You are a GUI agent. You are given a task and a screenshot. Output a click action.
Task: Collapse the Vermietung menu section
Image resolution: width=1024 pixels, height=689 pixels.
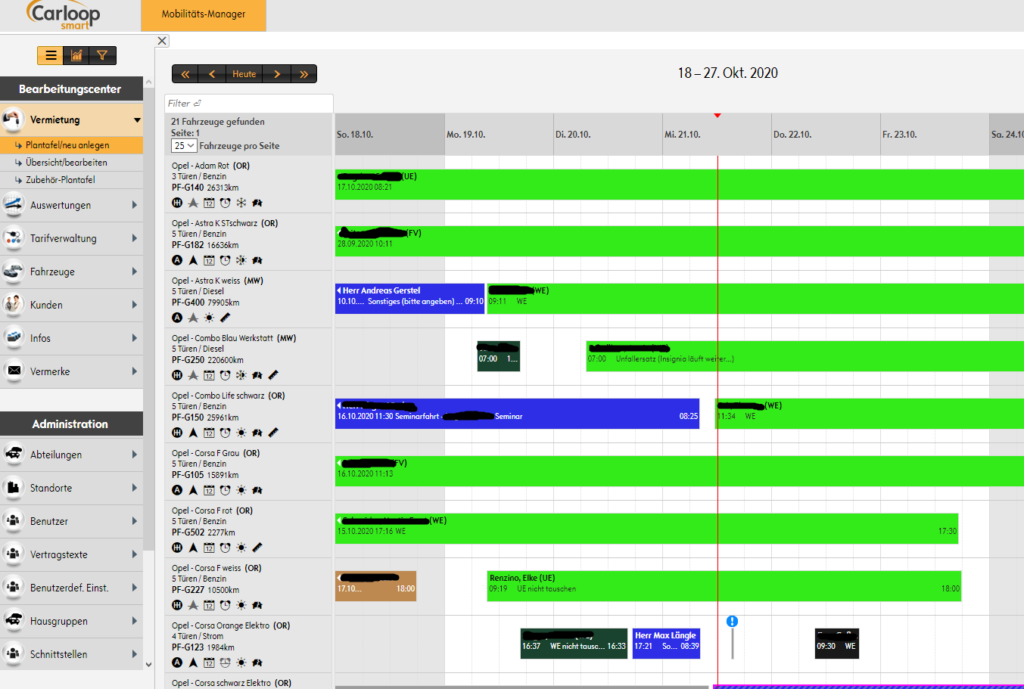(x=136, y=120)
